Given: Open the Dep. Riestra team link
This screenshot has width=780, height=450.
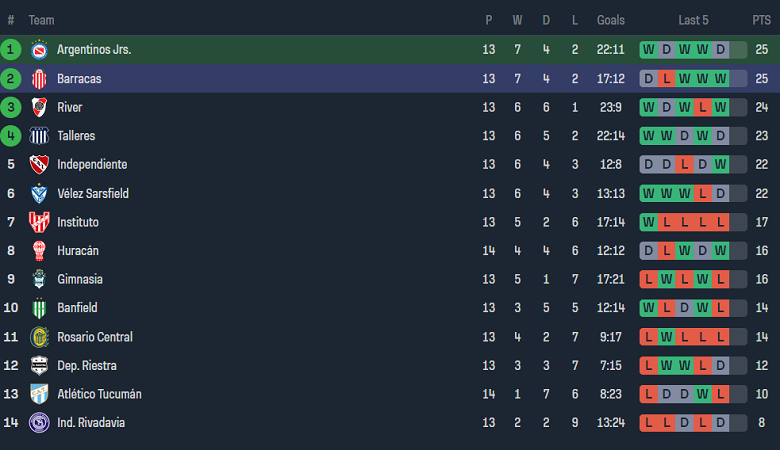Looking at the screenshot, I should [84, 365].
